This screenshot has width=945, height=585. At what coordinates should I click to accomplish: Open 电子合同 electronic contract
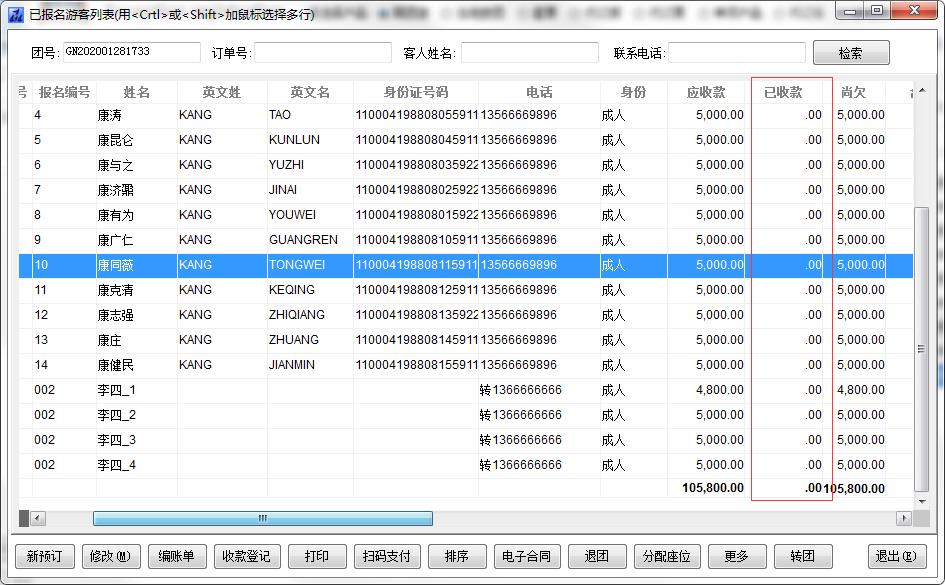526,556
